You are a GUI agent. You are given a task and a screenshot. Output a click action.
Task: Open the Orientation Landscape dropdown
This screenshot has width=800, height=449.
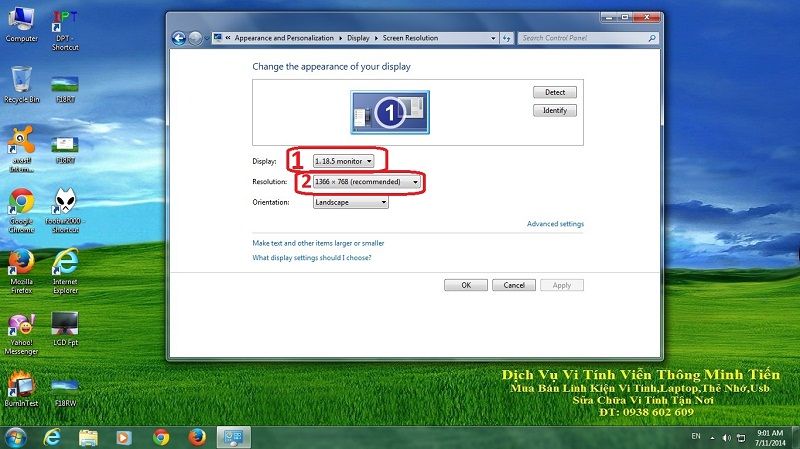(350, 202)
